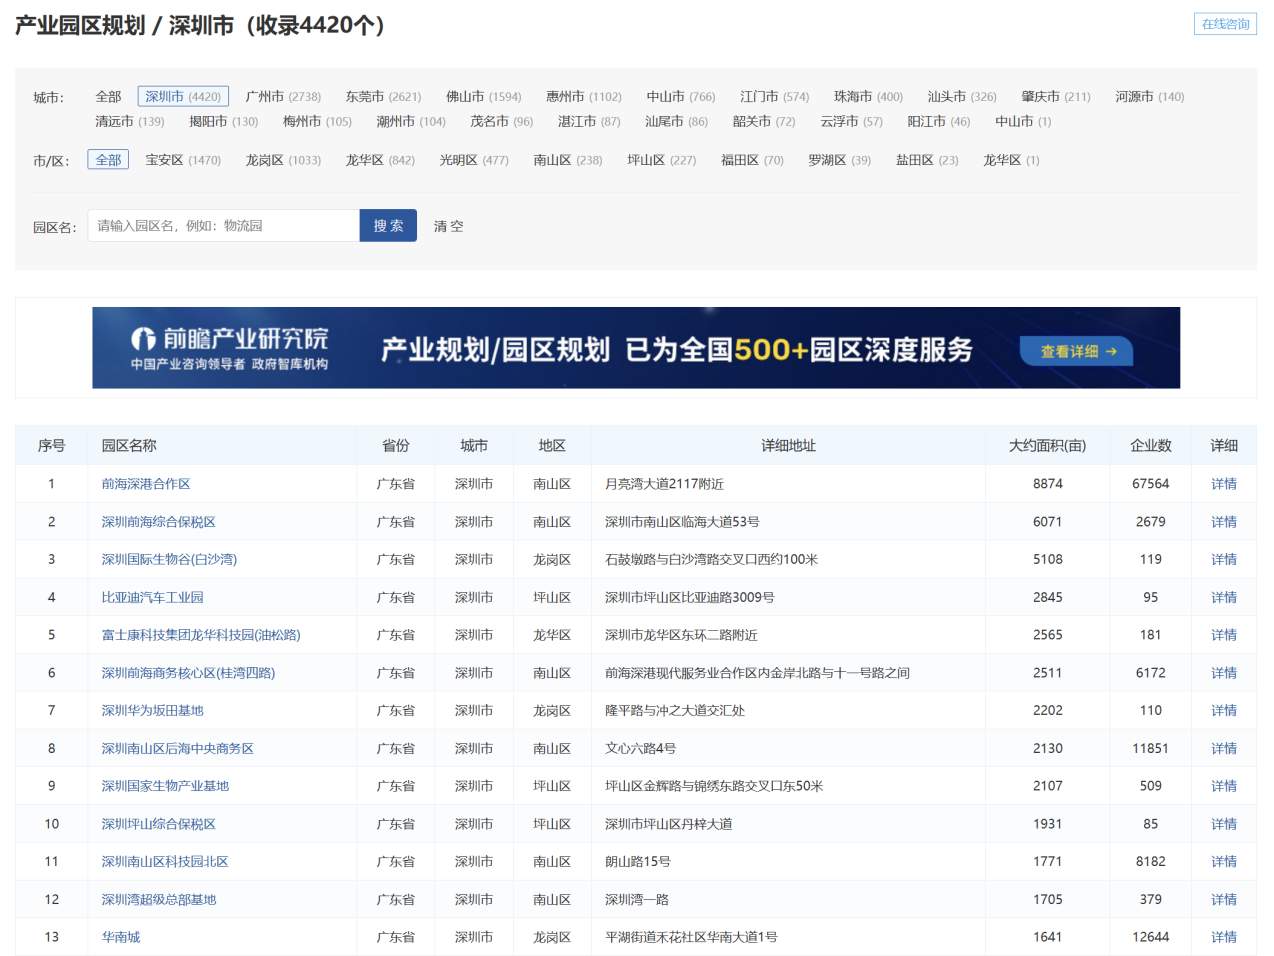Screen dimensions: 1274x956
Task: Choose 湛江市 (87) filter
Action: [x=589, y=122]
